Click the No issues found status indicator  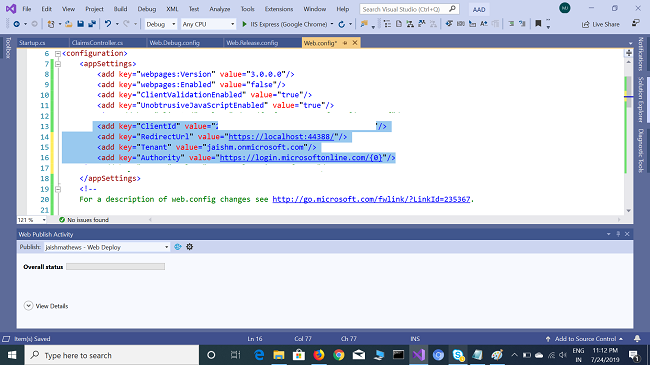pos(84,220)
